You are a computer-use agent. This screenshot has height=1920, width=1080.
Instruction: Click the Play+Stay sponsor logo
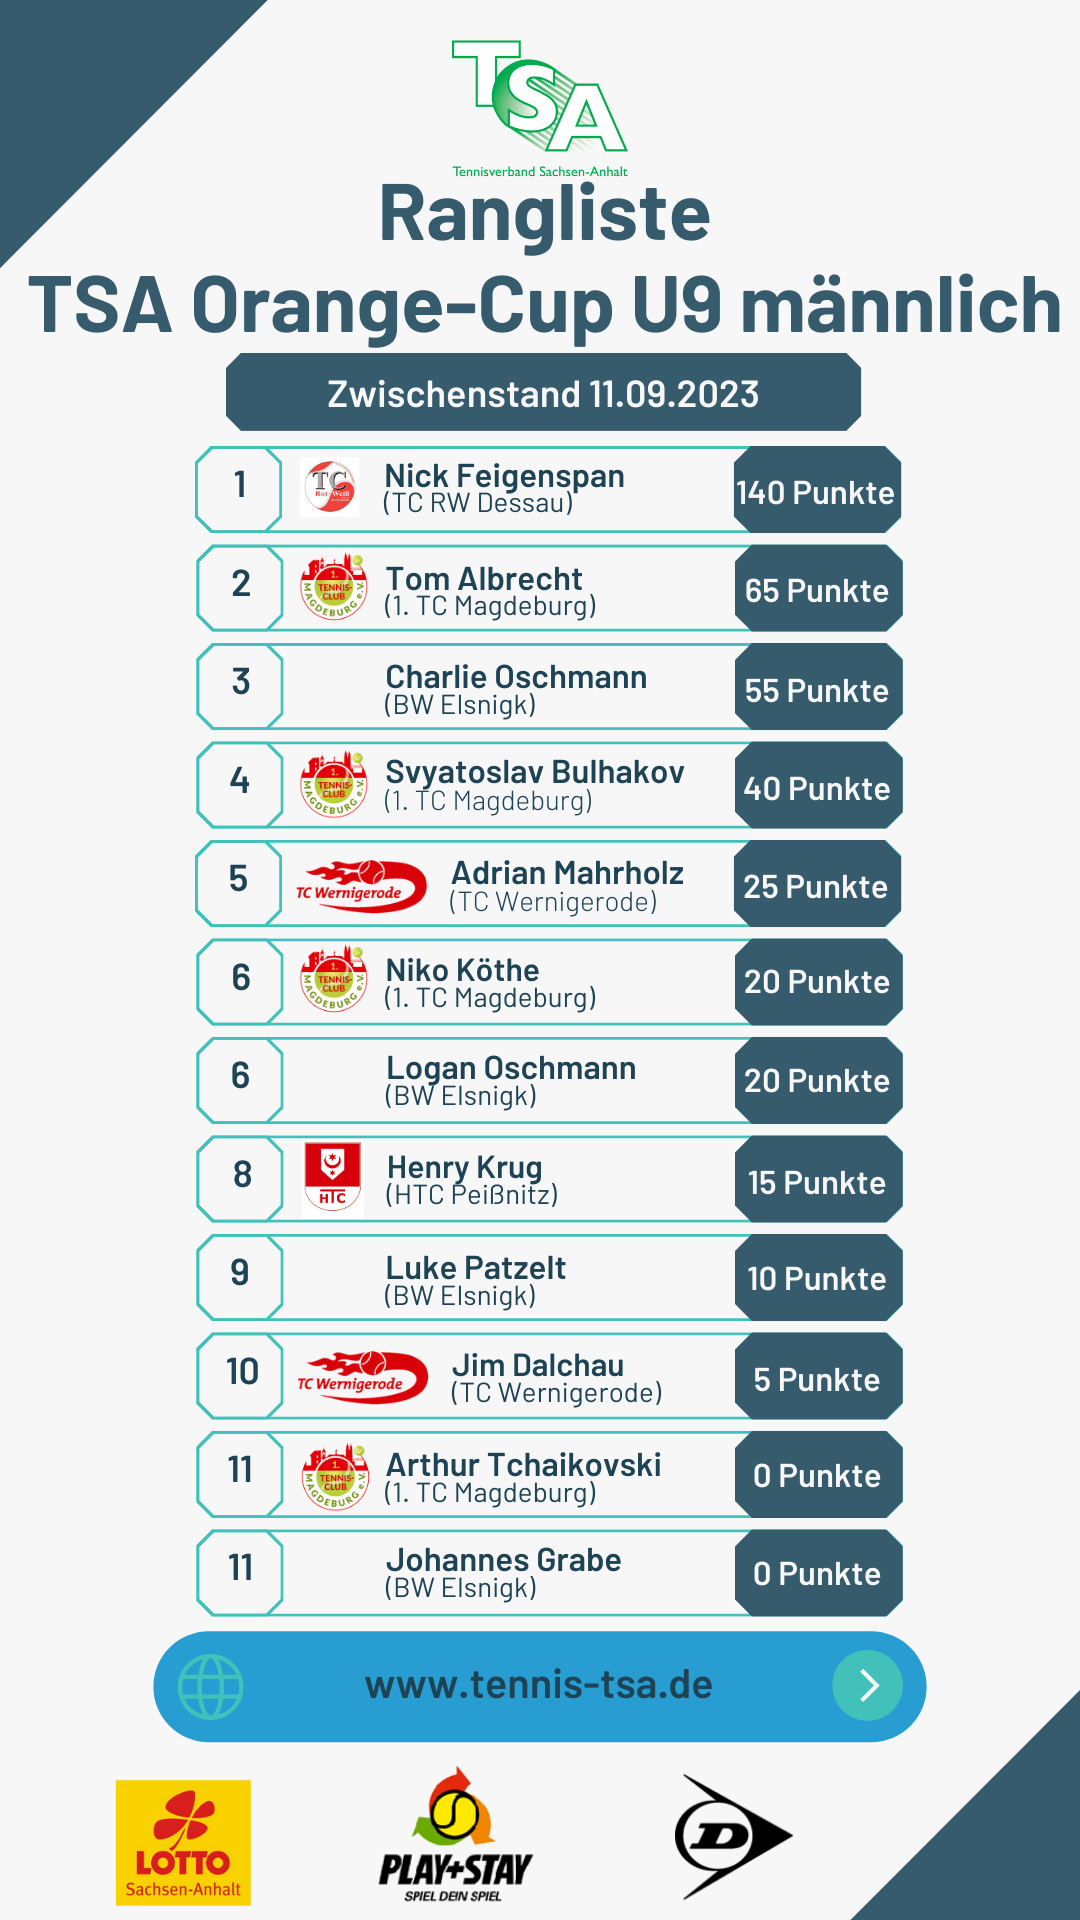(456, 1836)
